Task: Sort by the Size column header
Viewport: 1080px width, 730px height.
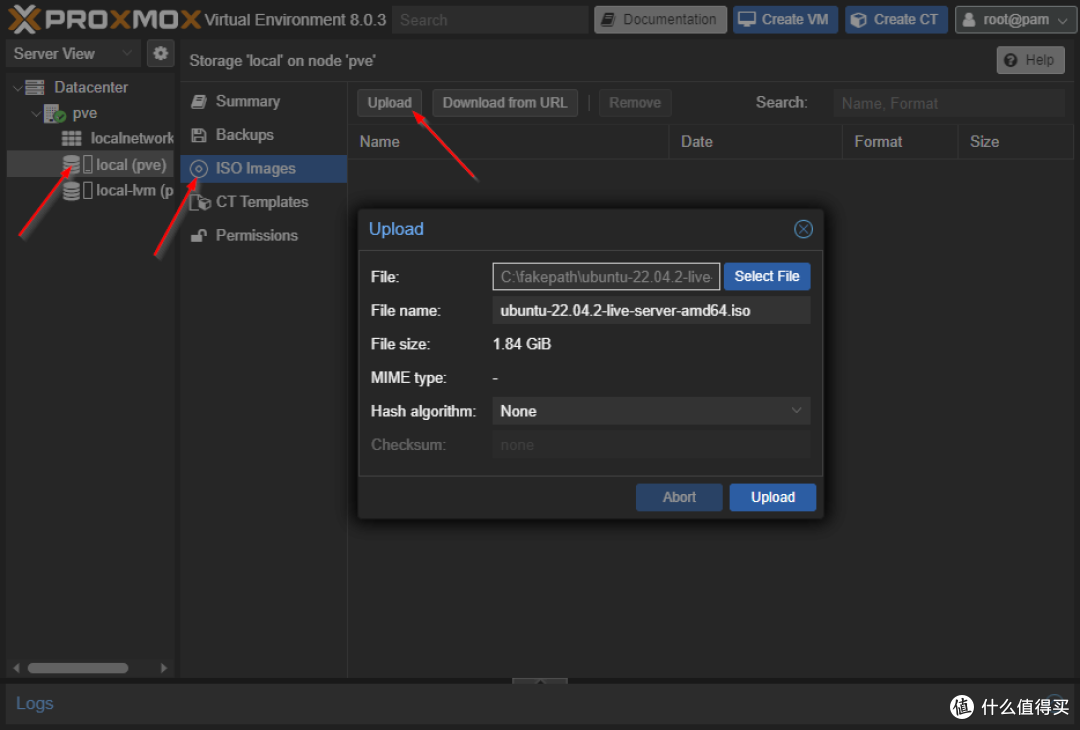Action: click(1016, 142)
